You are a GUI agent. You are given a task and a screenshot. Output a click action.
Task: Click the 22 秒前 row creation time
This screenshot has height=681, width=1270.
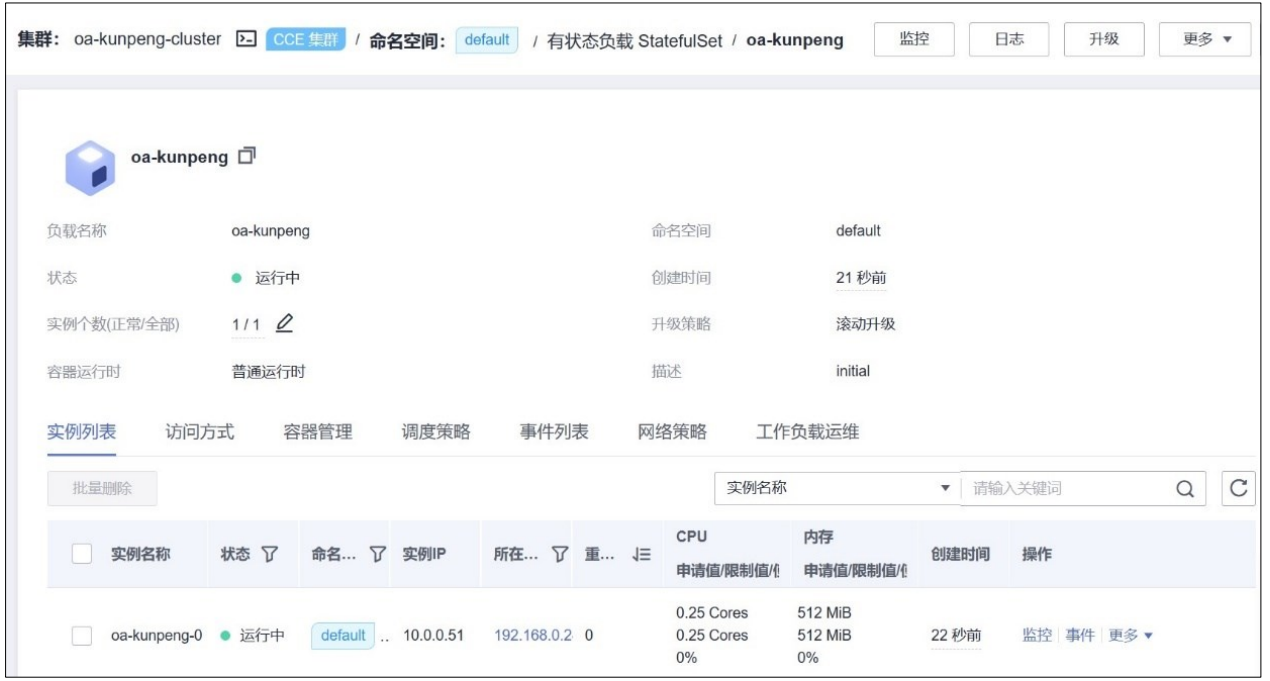[956, 635]
